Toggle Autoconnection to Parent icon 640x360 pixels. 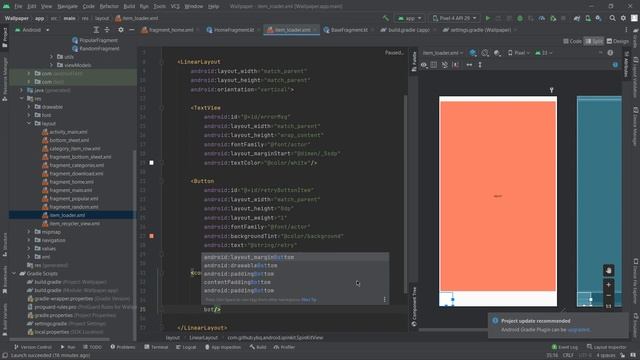[444, 65]
